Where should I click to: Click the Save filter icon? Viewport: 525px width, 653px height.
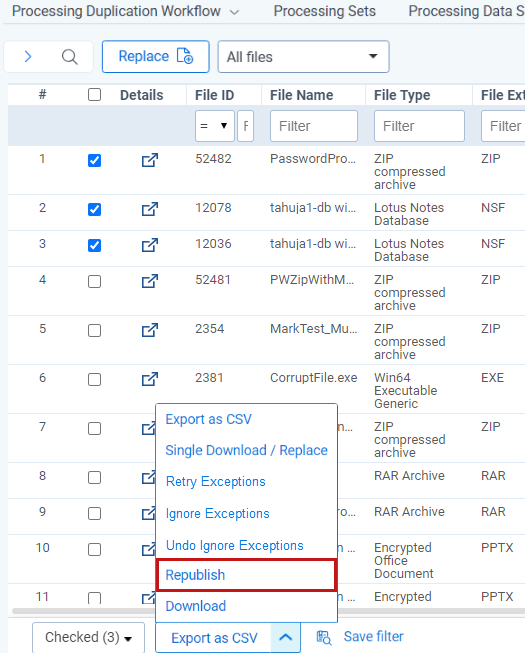[x=323, y=637]
